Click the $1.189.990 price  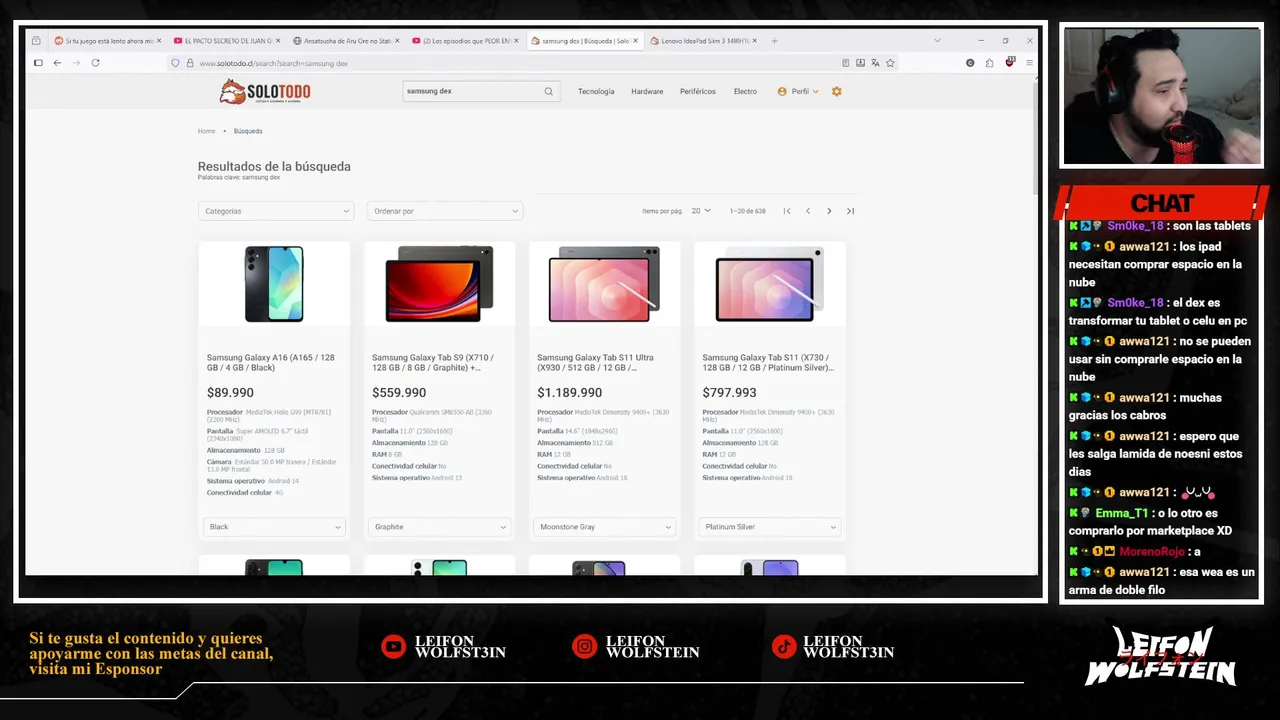click(569, 393)
